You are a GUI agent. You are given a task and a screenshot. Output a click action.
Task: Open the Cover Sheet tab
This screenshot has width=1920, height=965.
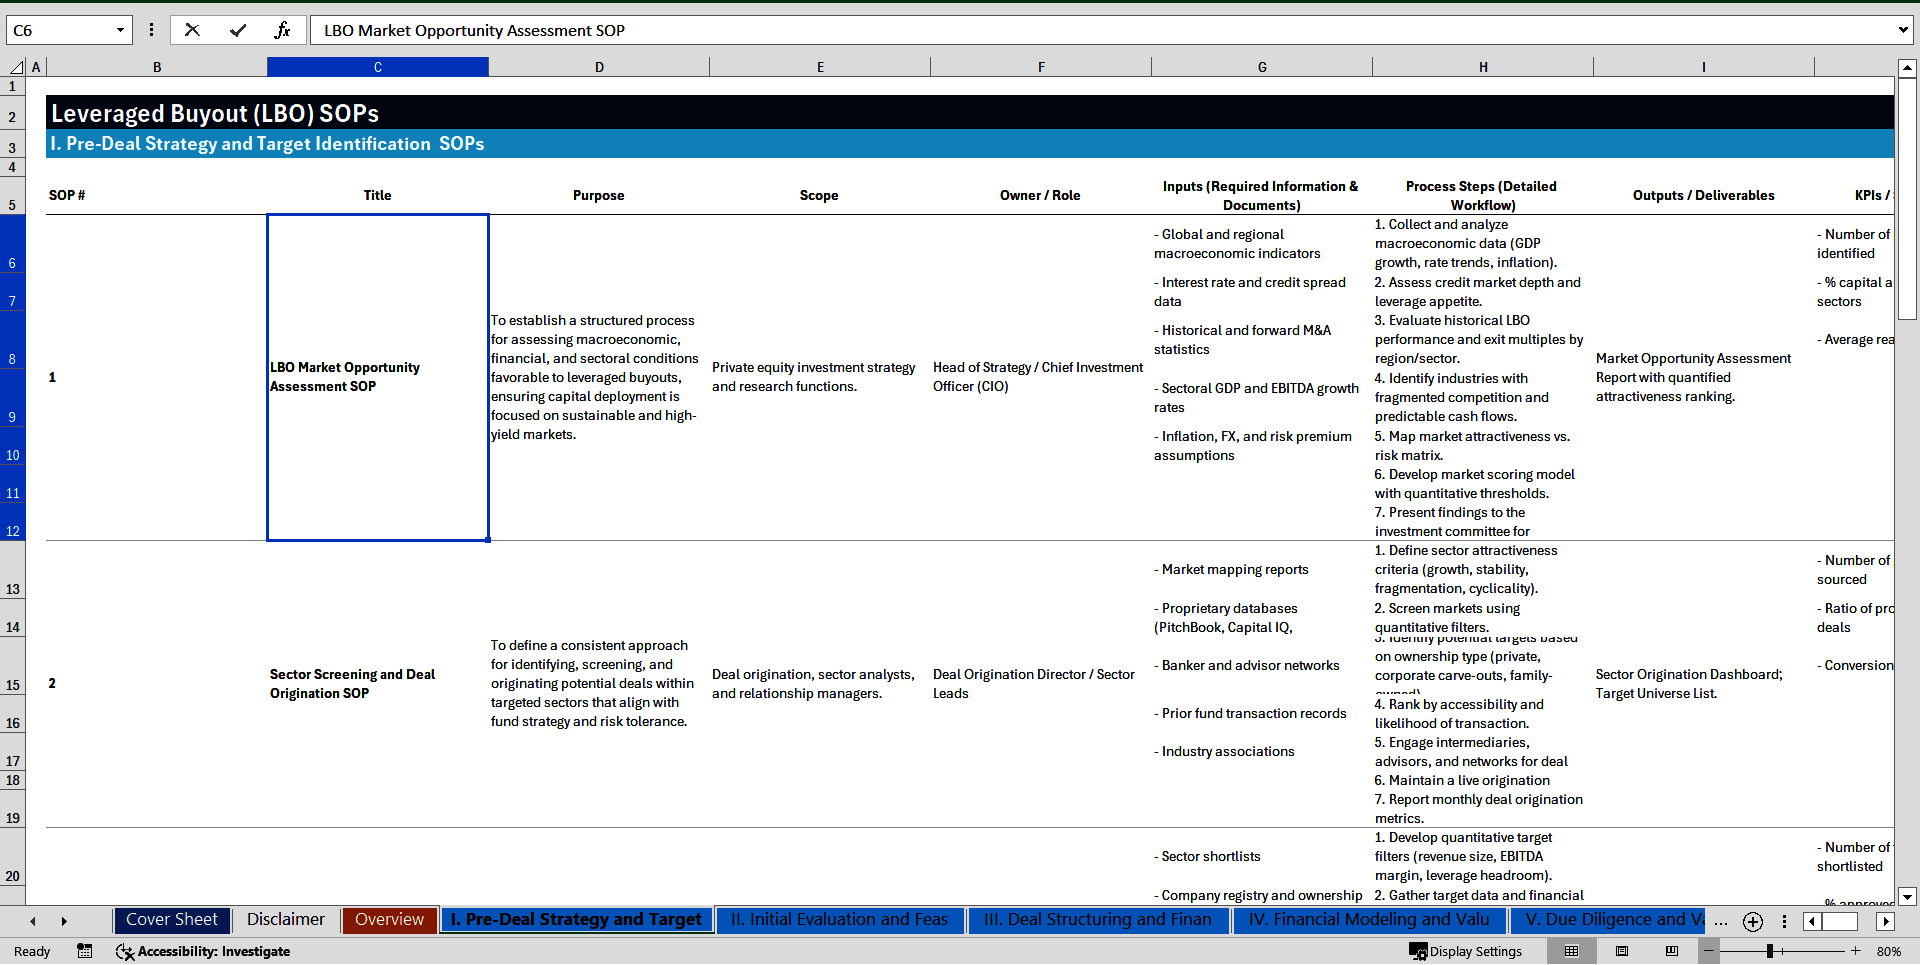pyautogui.click(x=172, y=920)
